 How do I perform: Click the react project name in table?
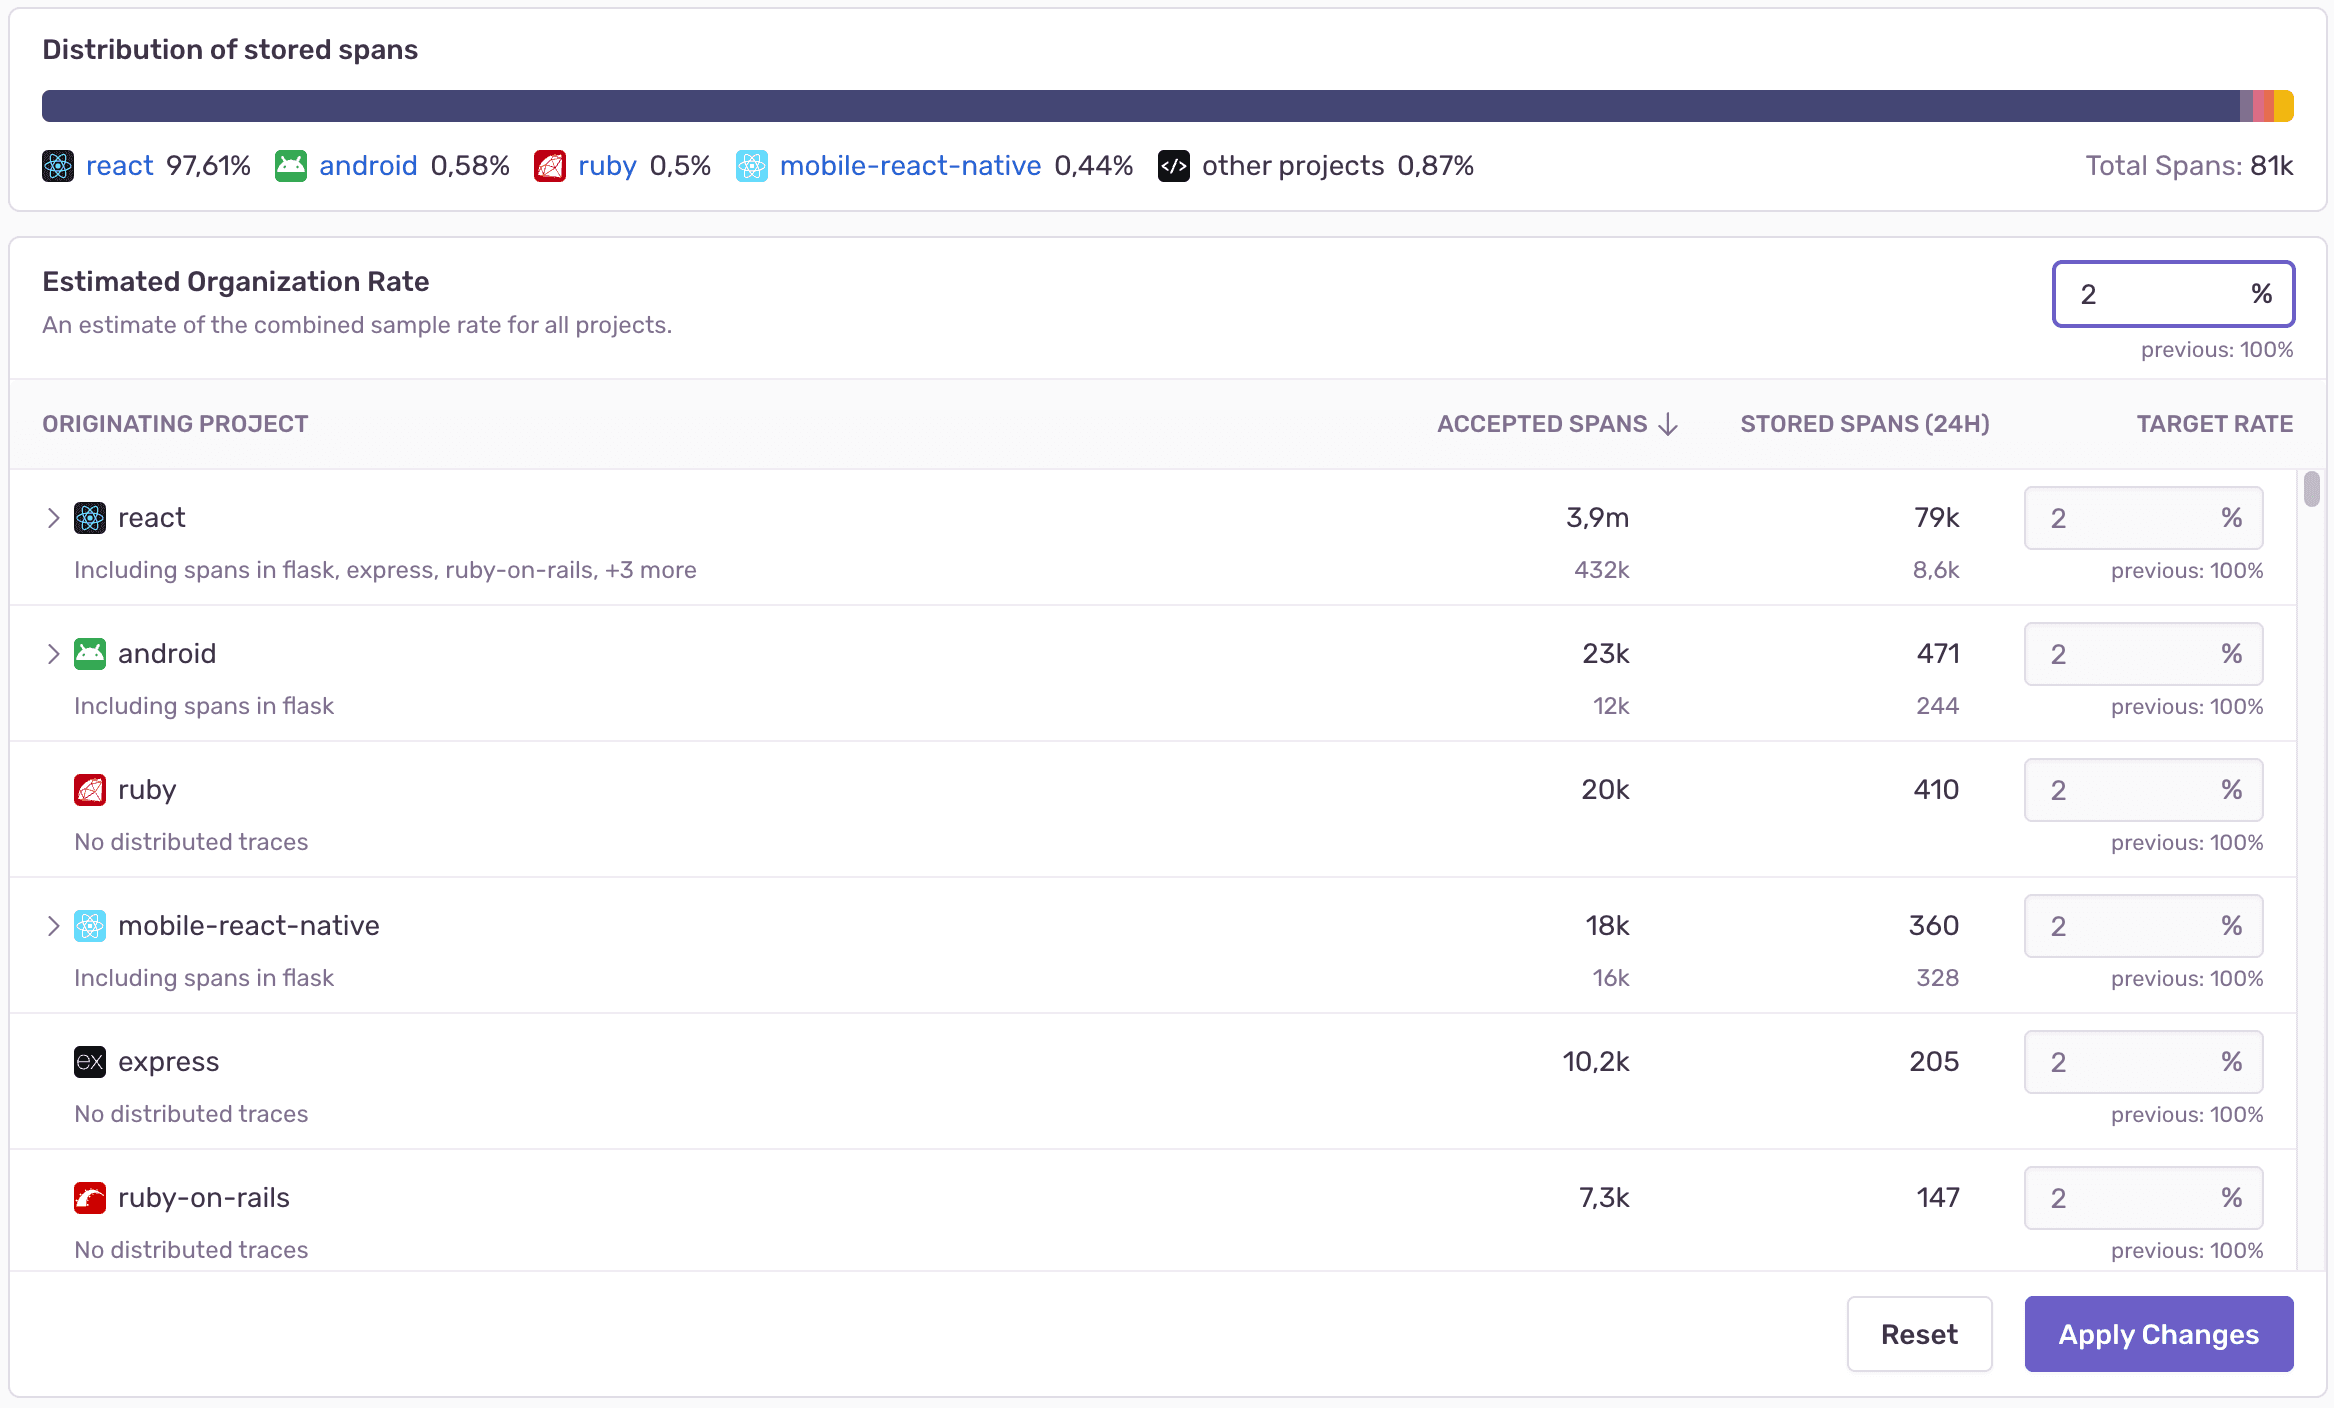tap(152, 518)
